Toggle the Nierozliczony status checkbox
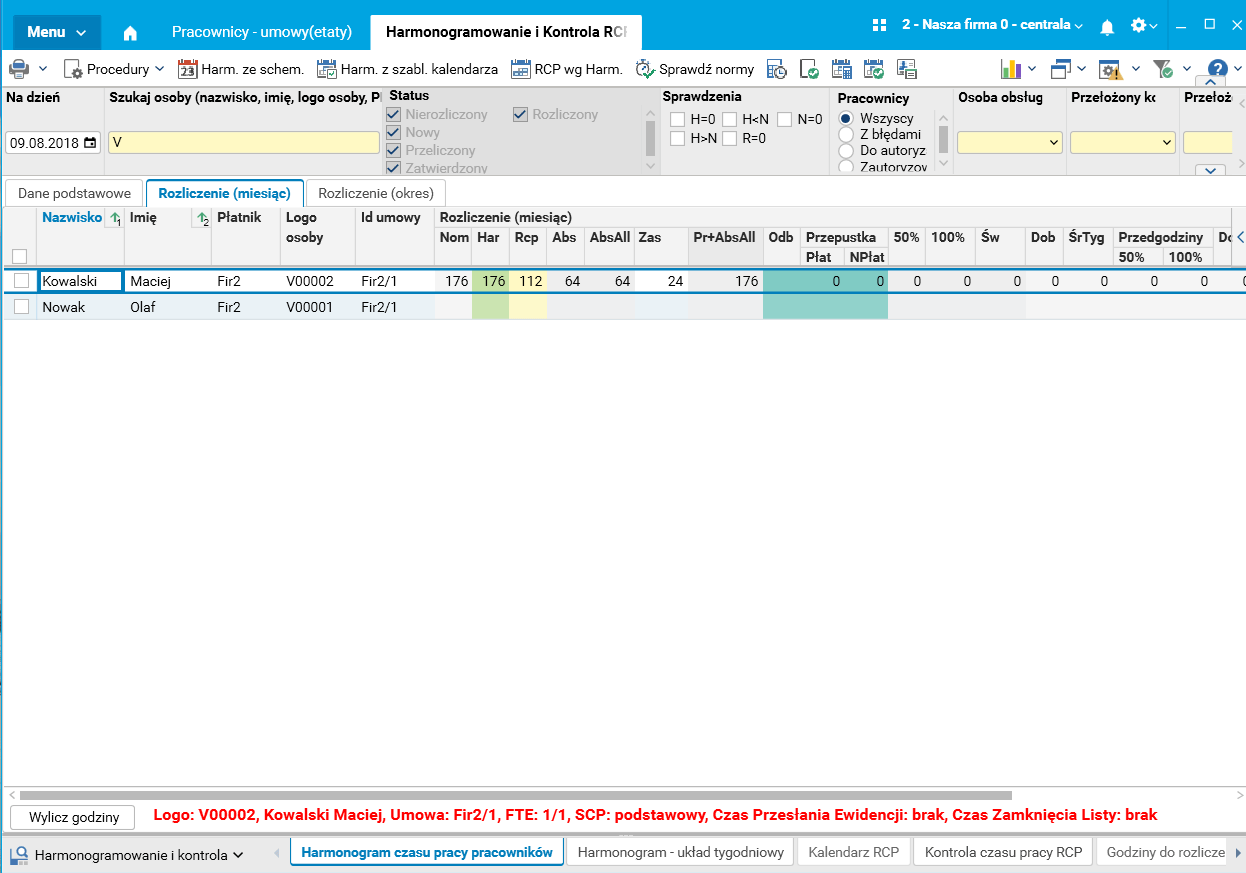 coord(394,115)
